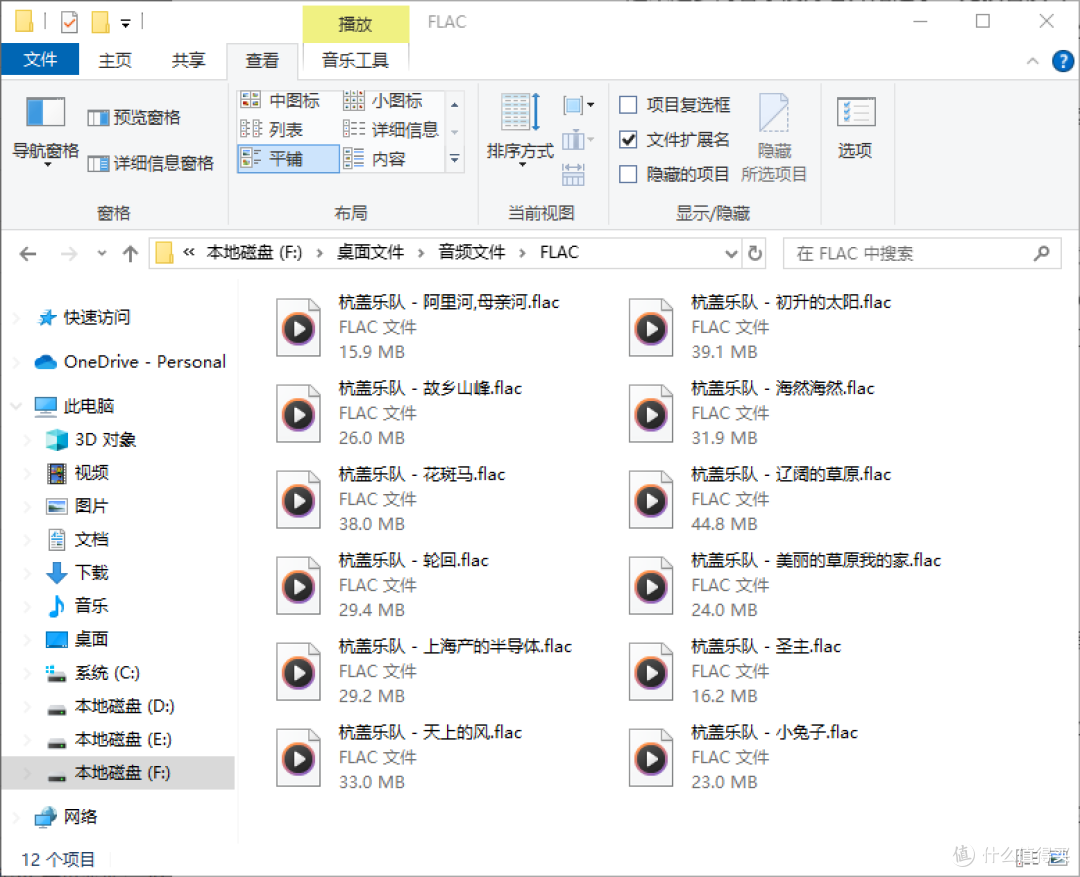Switch to the Share ribbon tab

(188, 61)
